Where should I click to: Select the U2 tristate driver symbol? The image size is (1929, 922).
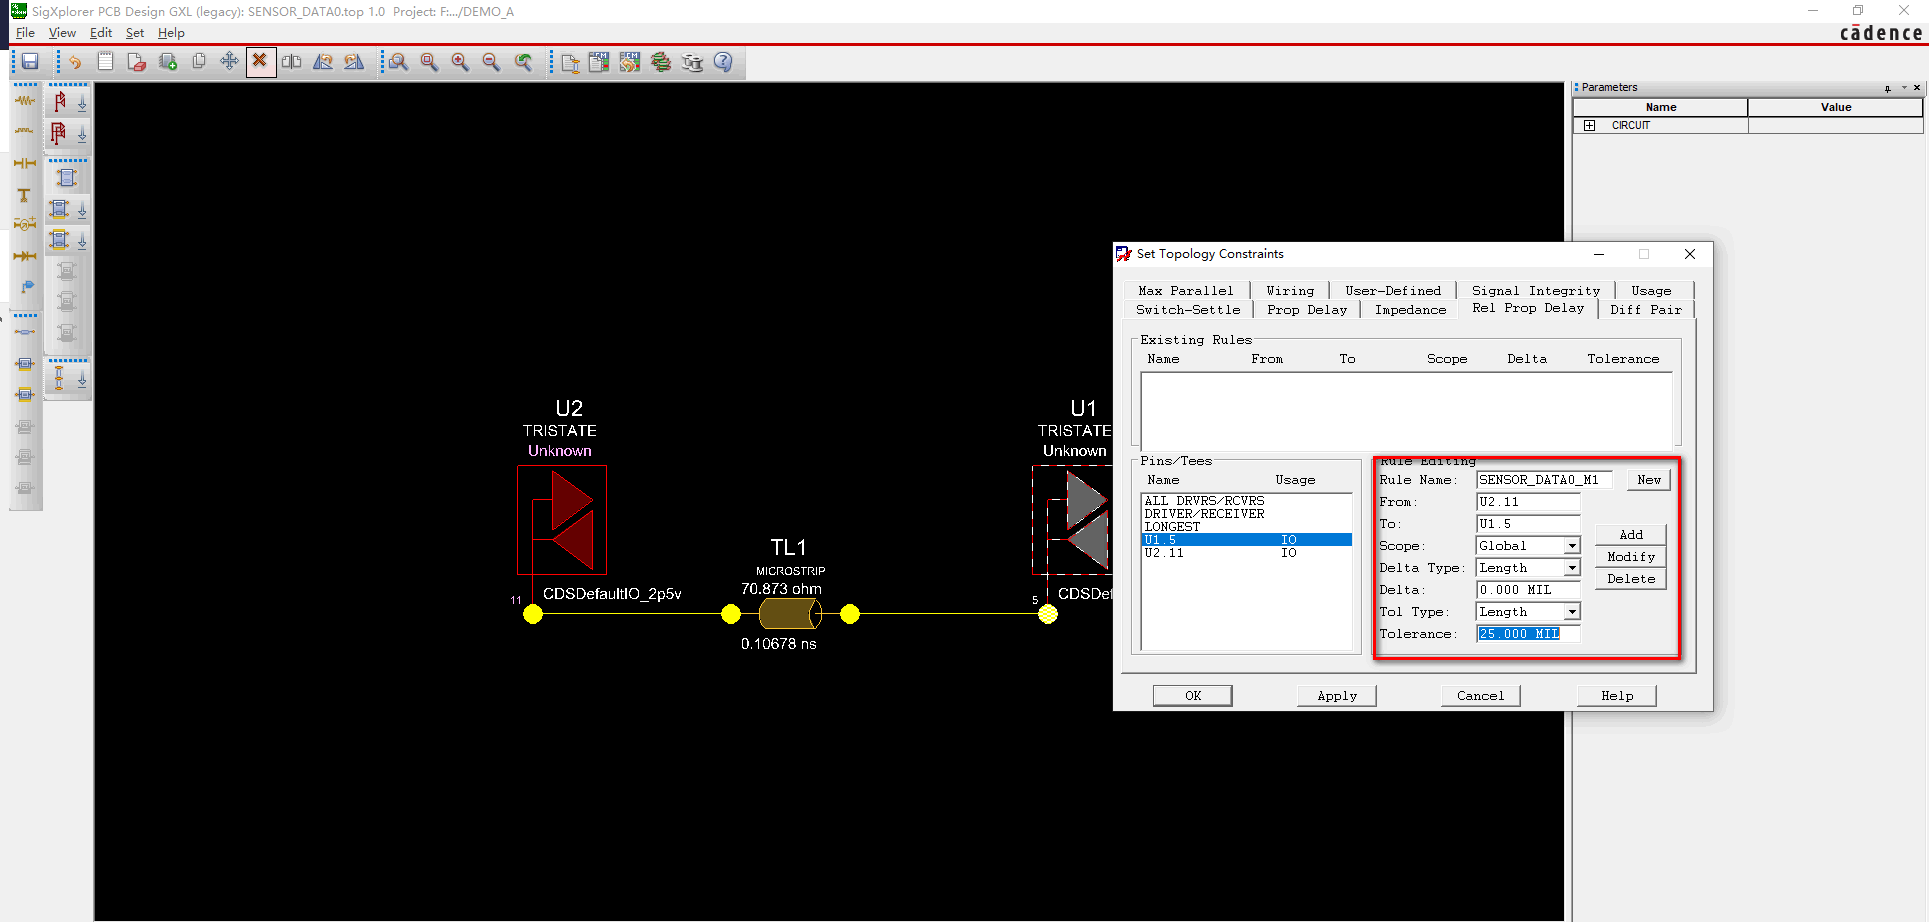(x=562, y=520)
